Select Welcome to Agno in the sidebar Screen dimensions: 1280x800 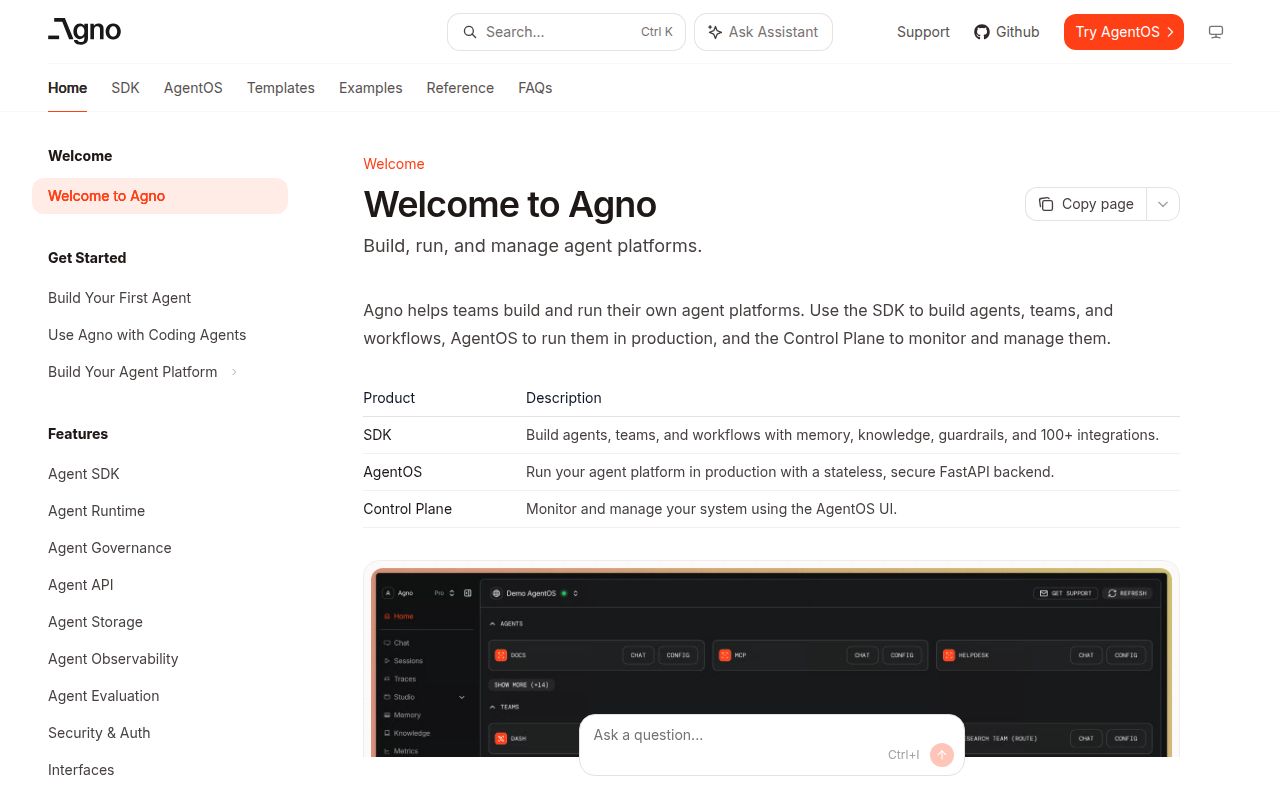coord(160,196)
